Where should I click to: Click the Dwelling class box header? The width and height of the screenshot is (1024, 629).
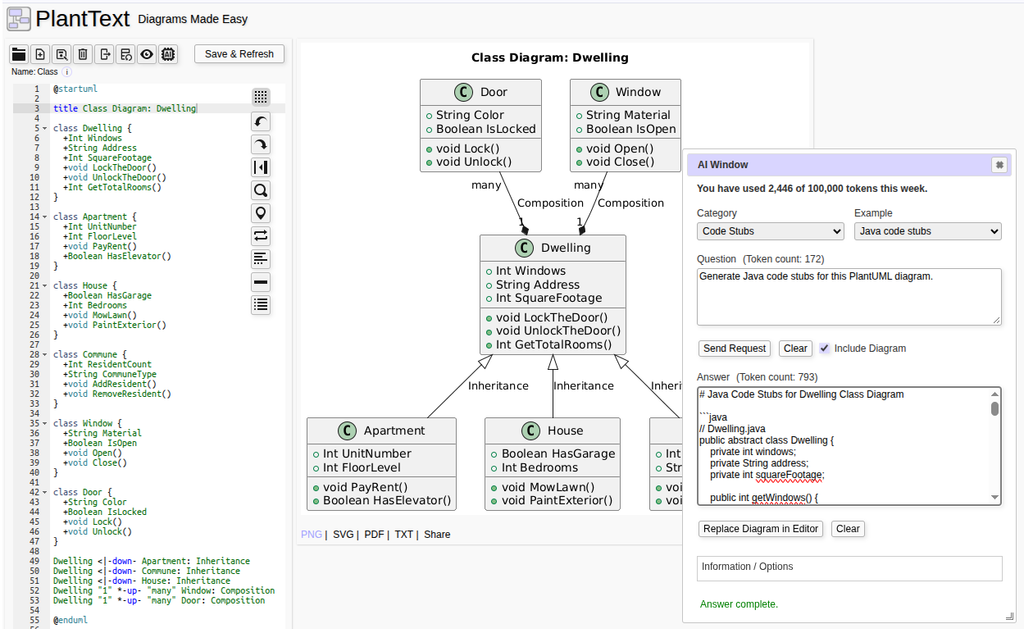pyautogui.click(x=552, y=248)
